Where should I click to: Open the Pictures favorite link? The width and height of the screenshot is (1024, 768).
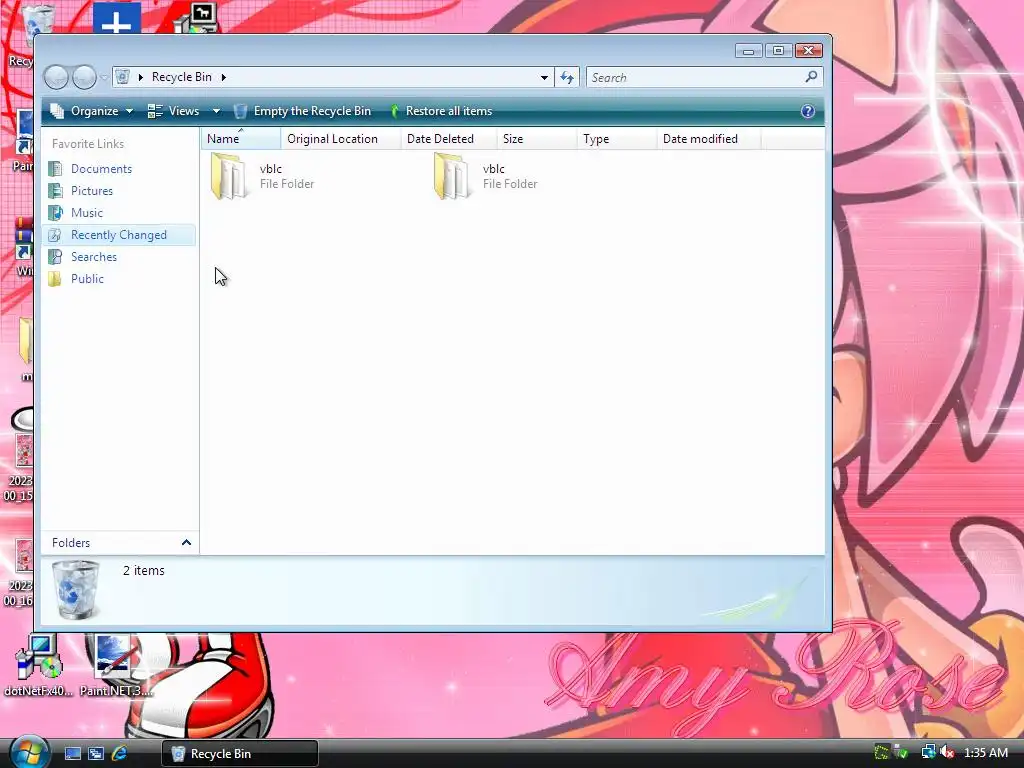(x=91, y=191)
